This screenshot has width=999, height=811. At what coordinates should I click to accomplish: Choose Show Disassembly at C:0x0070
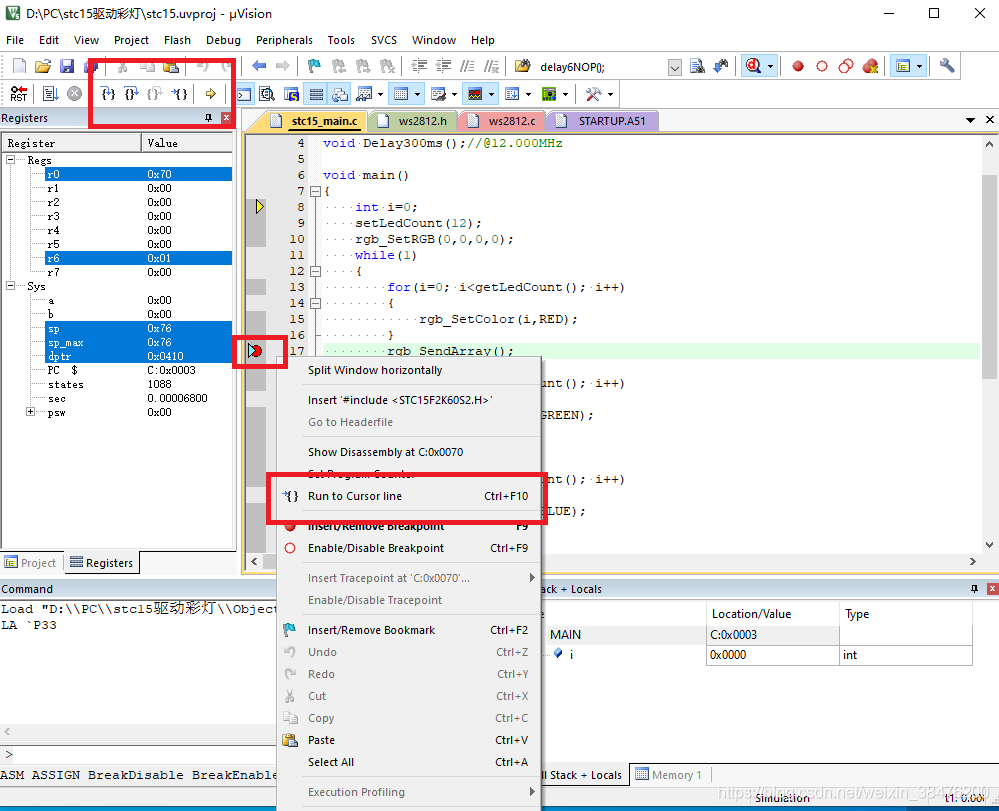point(408,452)
